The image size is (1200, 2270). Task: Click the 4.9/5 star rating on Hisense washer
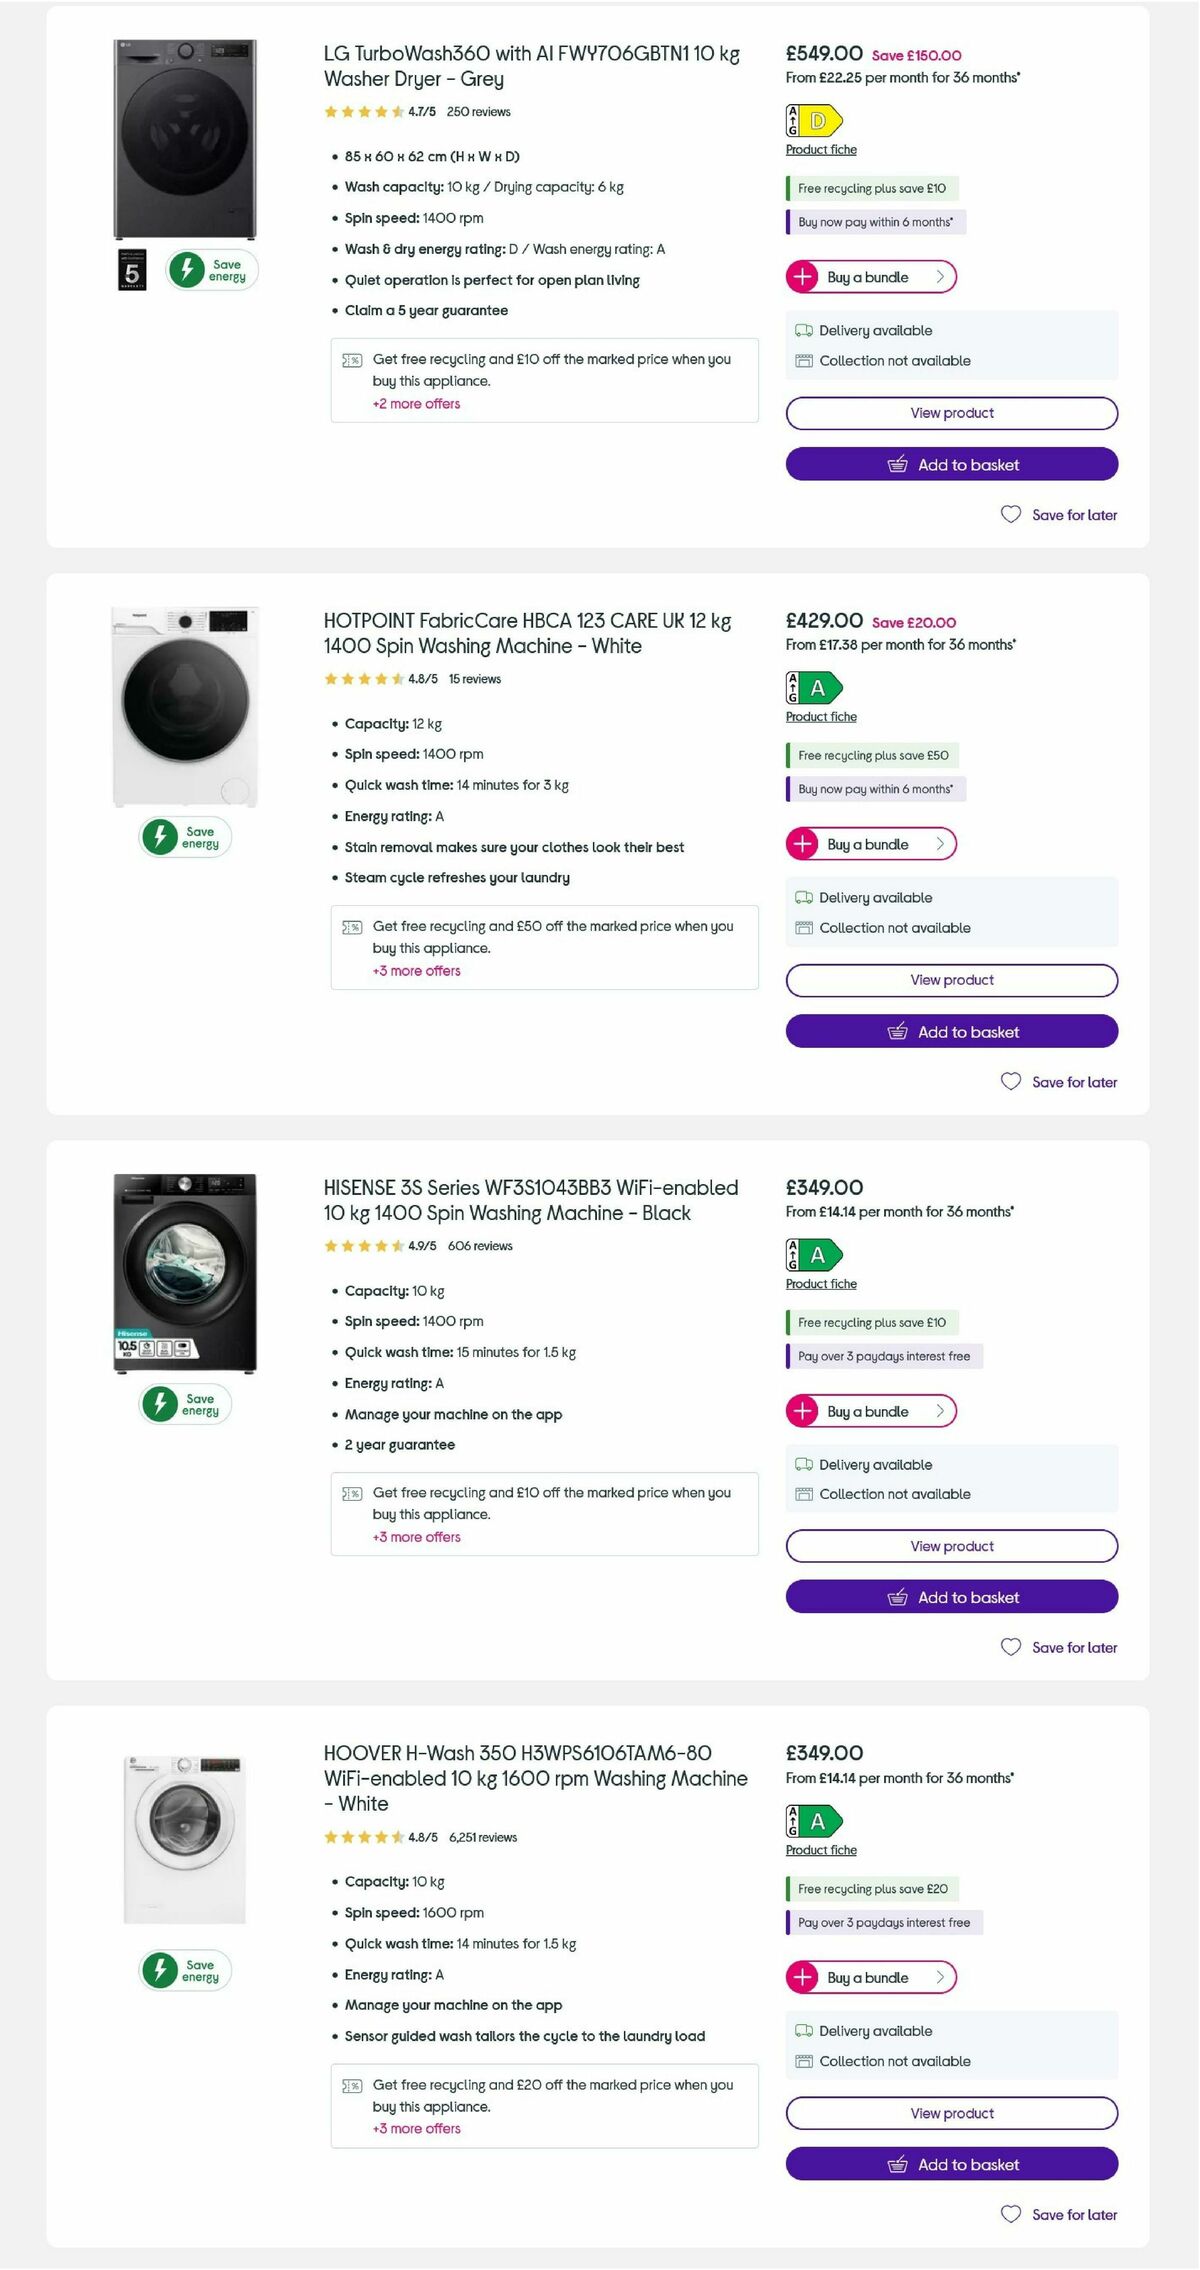423,1246
